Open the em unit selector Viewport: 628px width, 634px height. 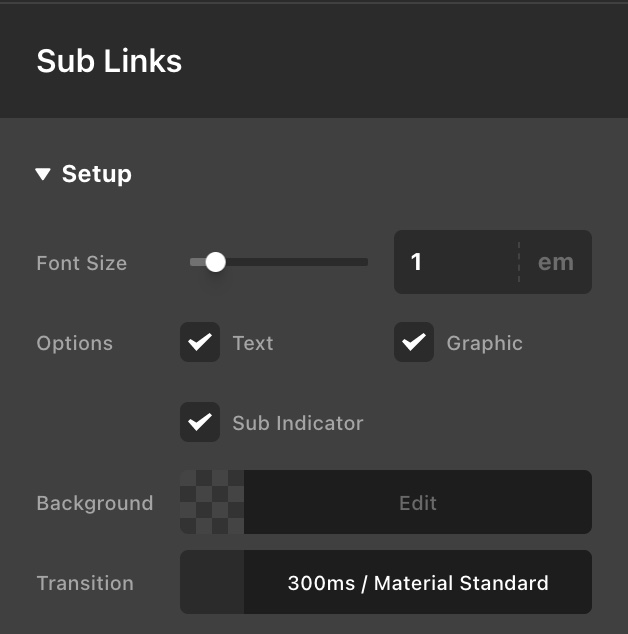[556, 262]
